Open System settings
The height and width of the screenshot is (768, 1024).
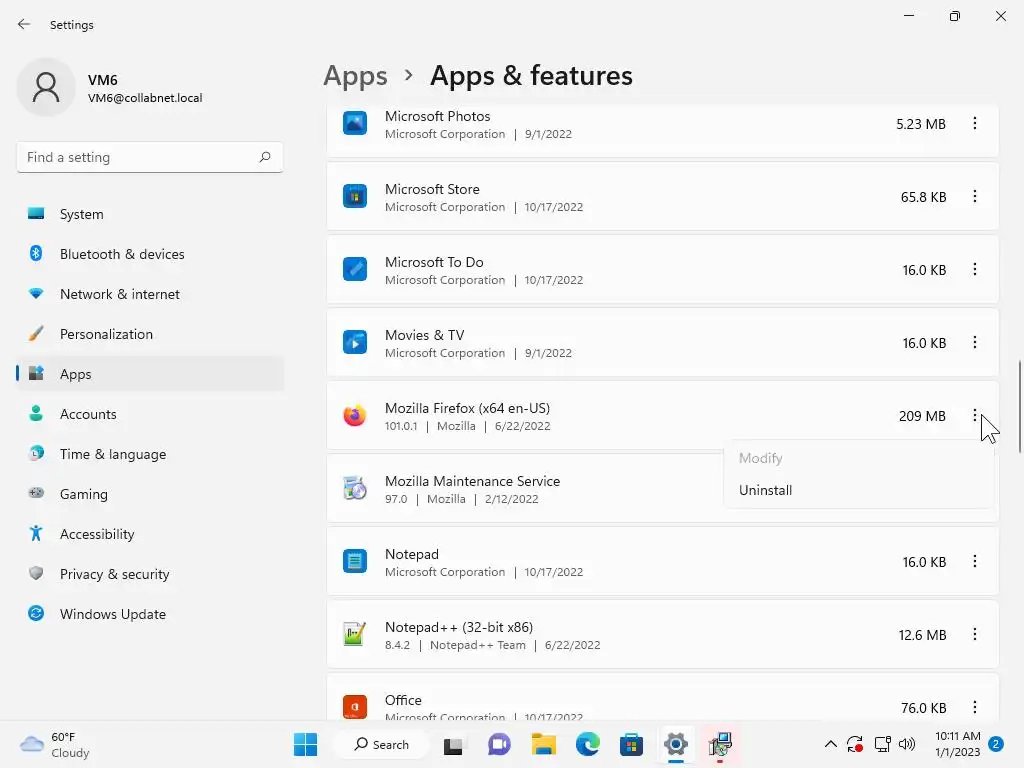150,214
